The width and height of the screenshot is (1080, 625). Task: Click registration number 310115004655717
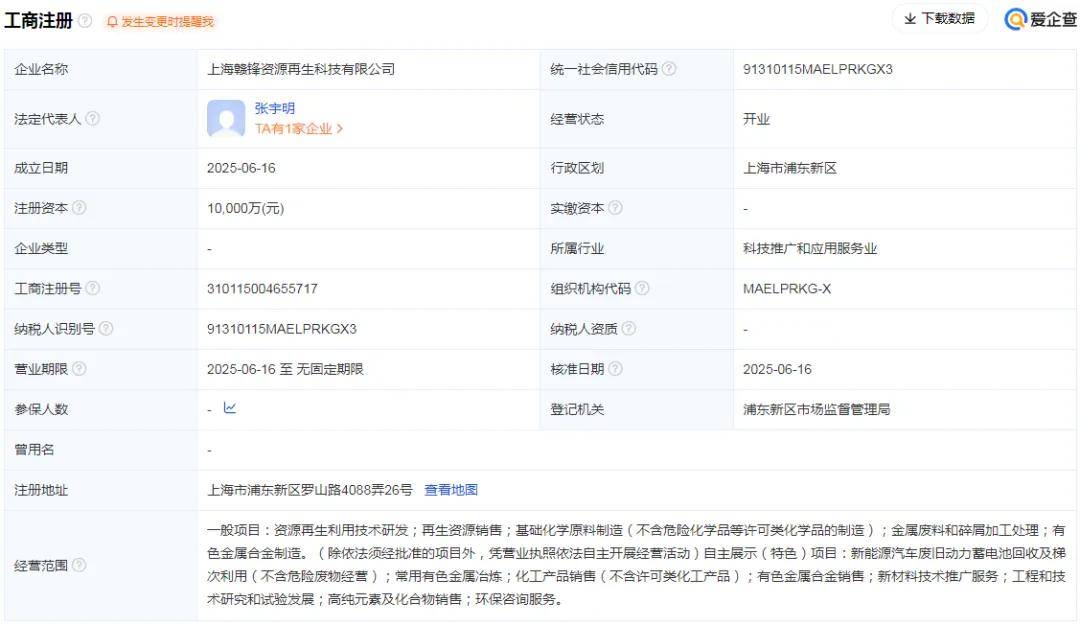point(262,289)
